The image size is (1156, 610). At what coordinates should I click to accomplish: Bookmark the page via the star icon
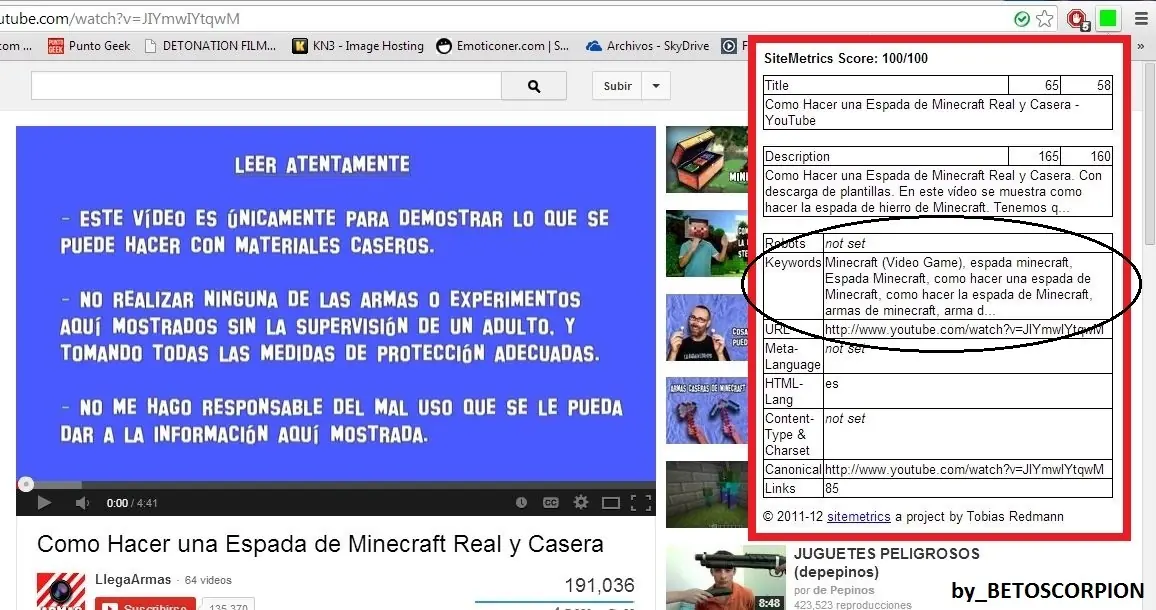point(1044,18)
